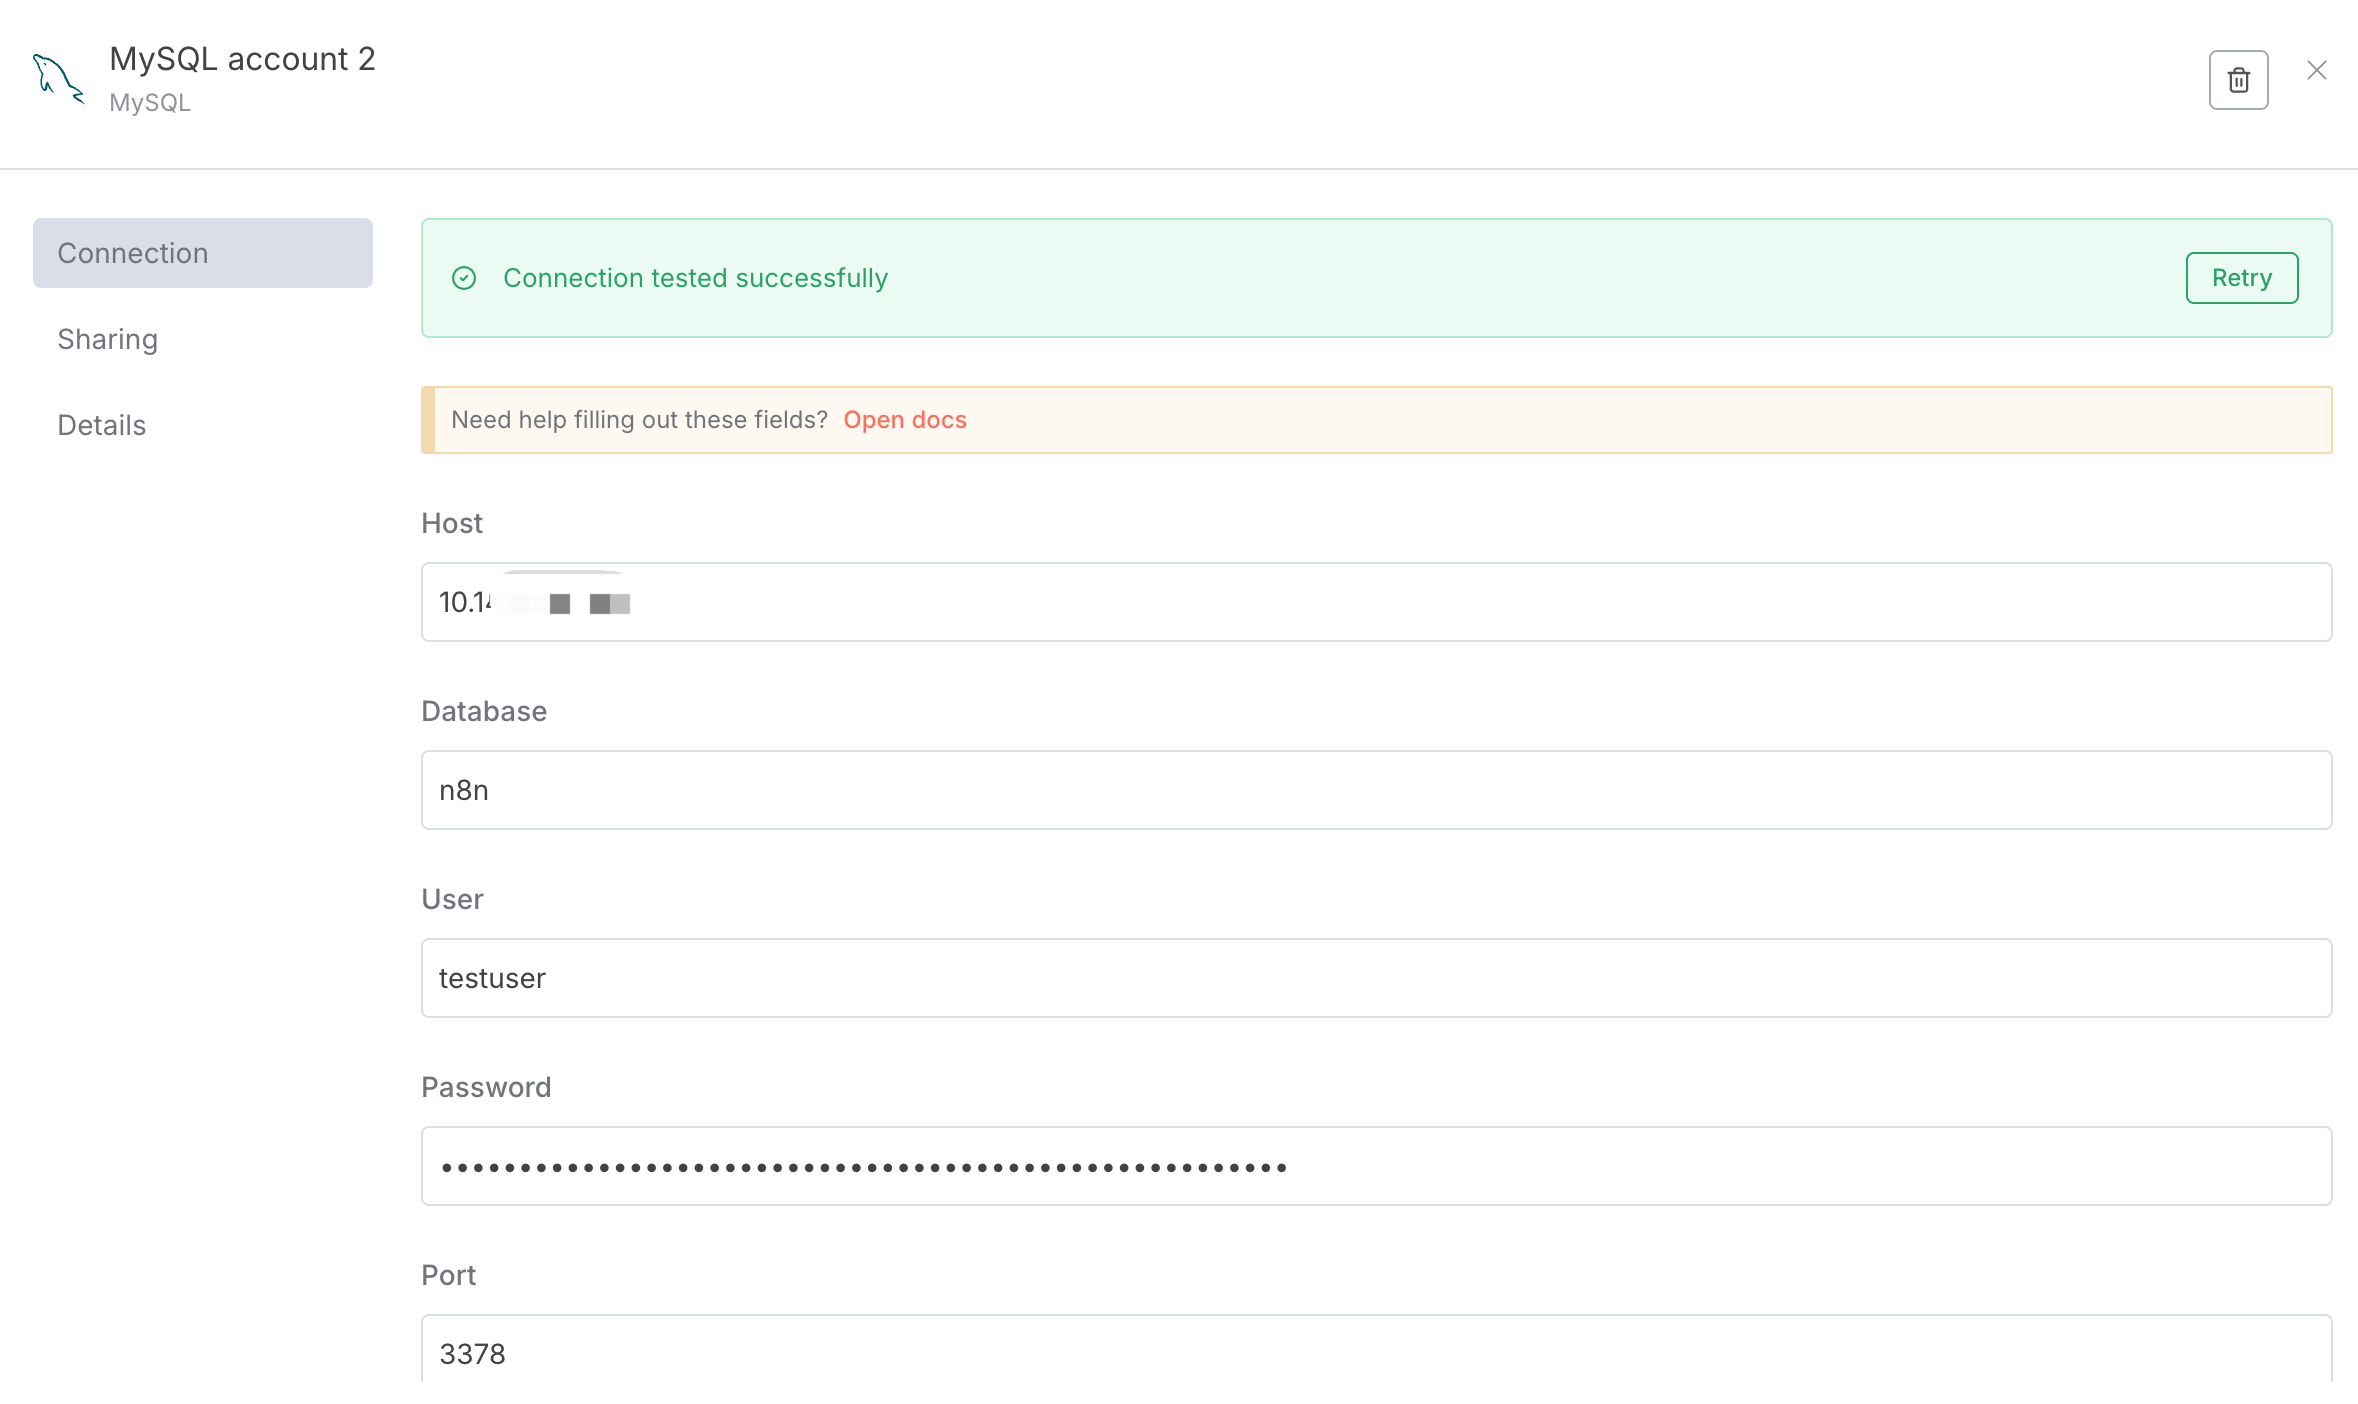Click the User field with testuser
This screenshot has height=1404, width=2358.
pyautogui.click(x=1376, y=978)
